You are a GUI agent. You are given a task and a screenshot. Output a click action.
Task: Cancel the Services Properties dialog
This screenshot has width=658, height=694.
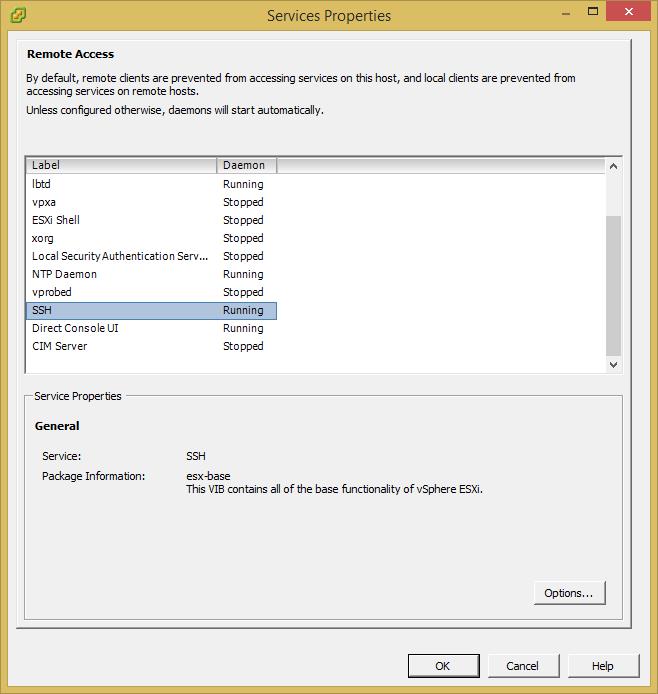523,666
